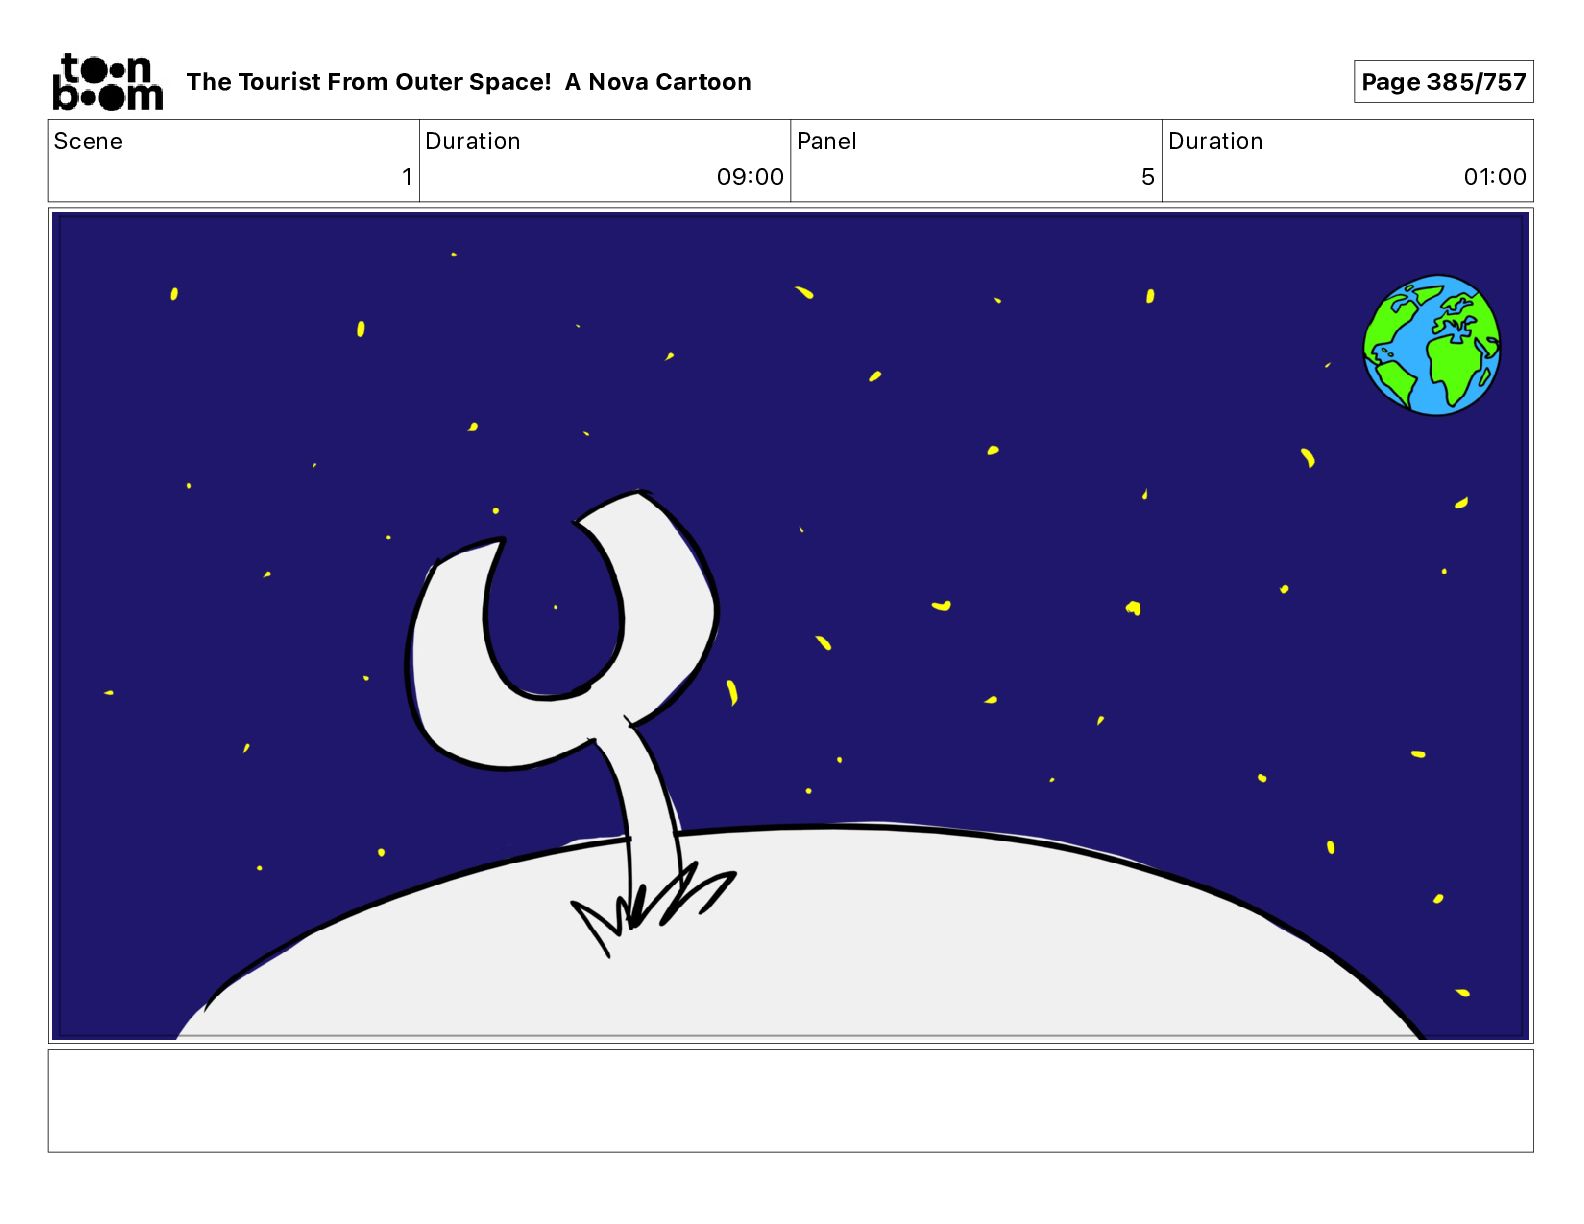This screenshot has width=1584, height=1224.
Task: Click the title 'The Tourist From Outer Space! A Nova Cartoon'
Action: pos(469,82)
